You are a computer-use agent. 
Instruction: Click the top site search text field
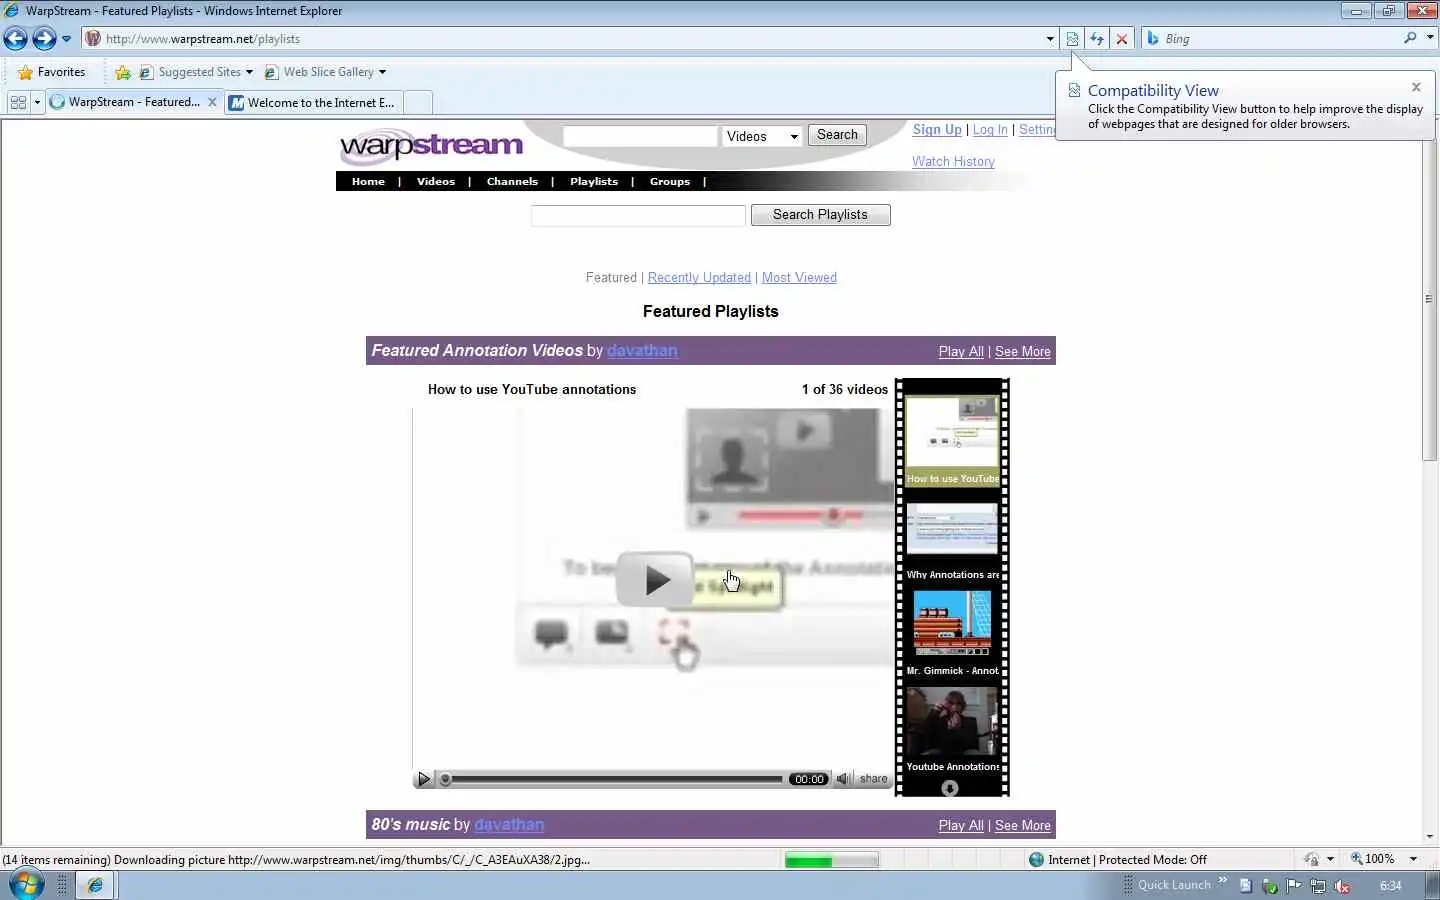point(640,136)
